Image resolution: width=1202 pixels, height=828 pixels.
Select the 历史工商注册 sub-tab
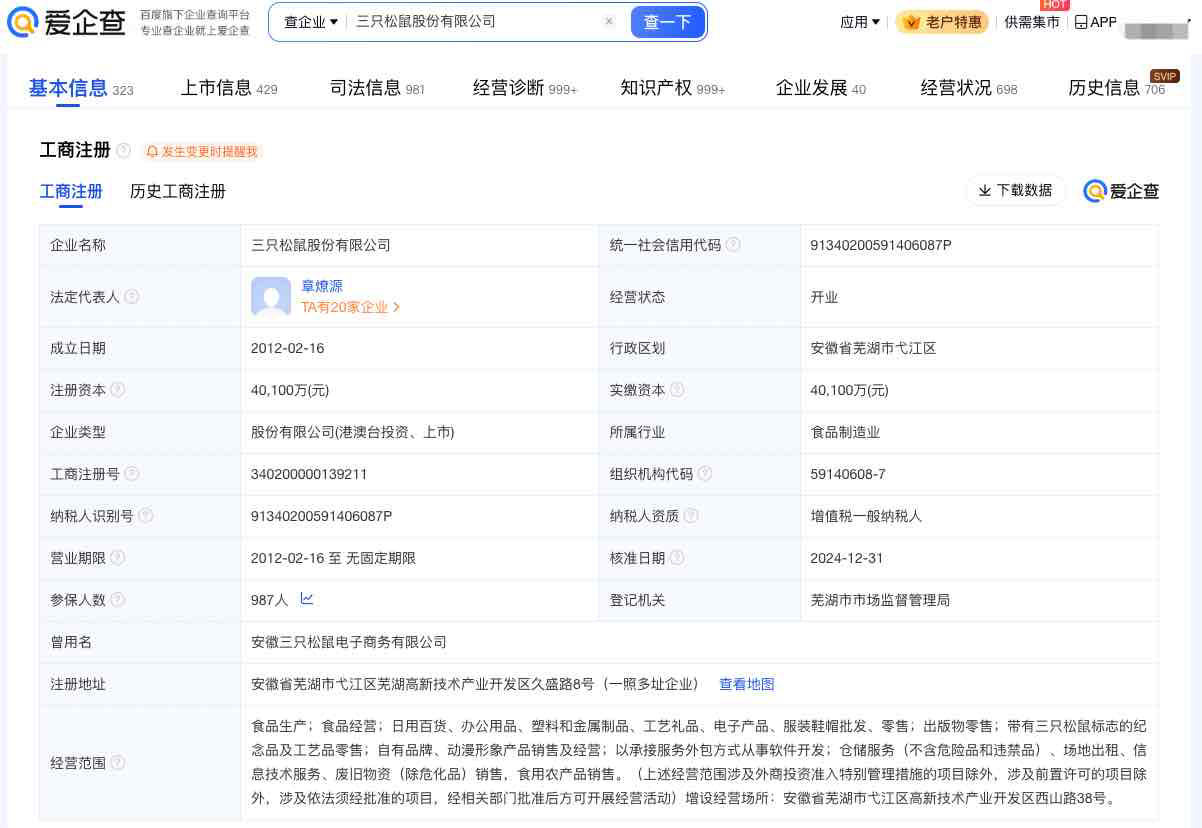point(178,191)
